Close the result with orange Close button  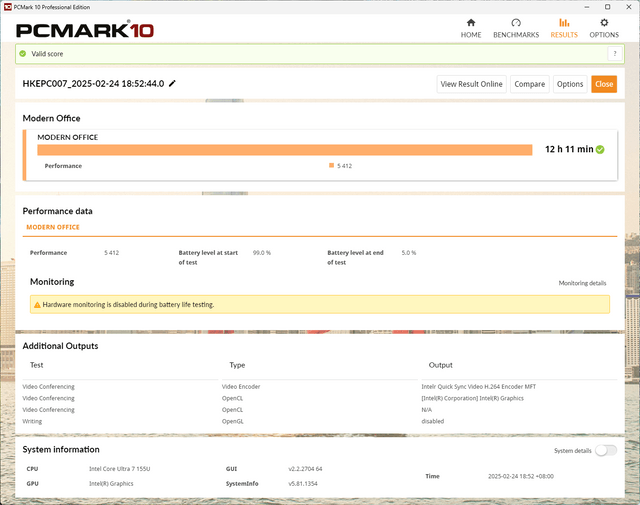[604, 84]
